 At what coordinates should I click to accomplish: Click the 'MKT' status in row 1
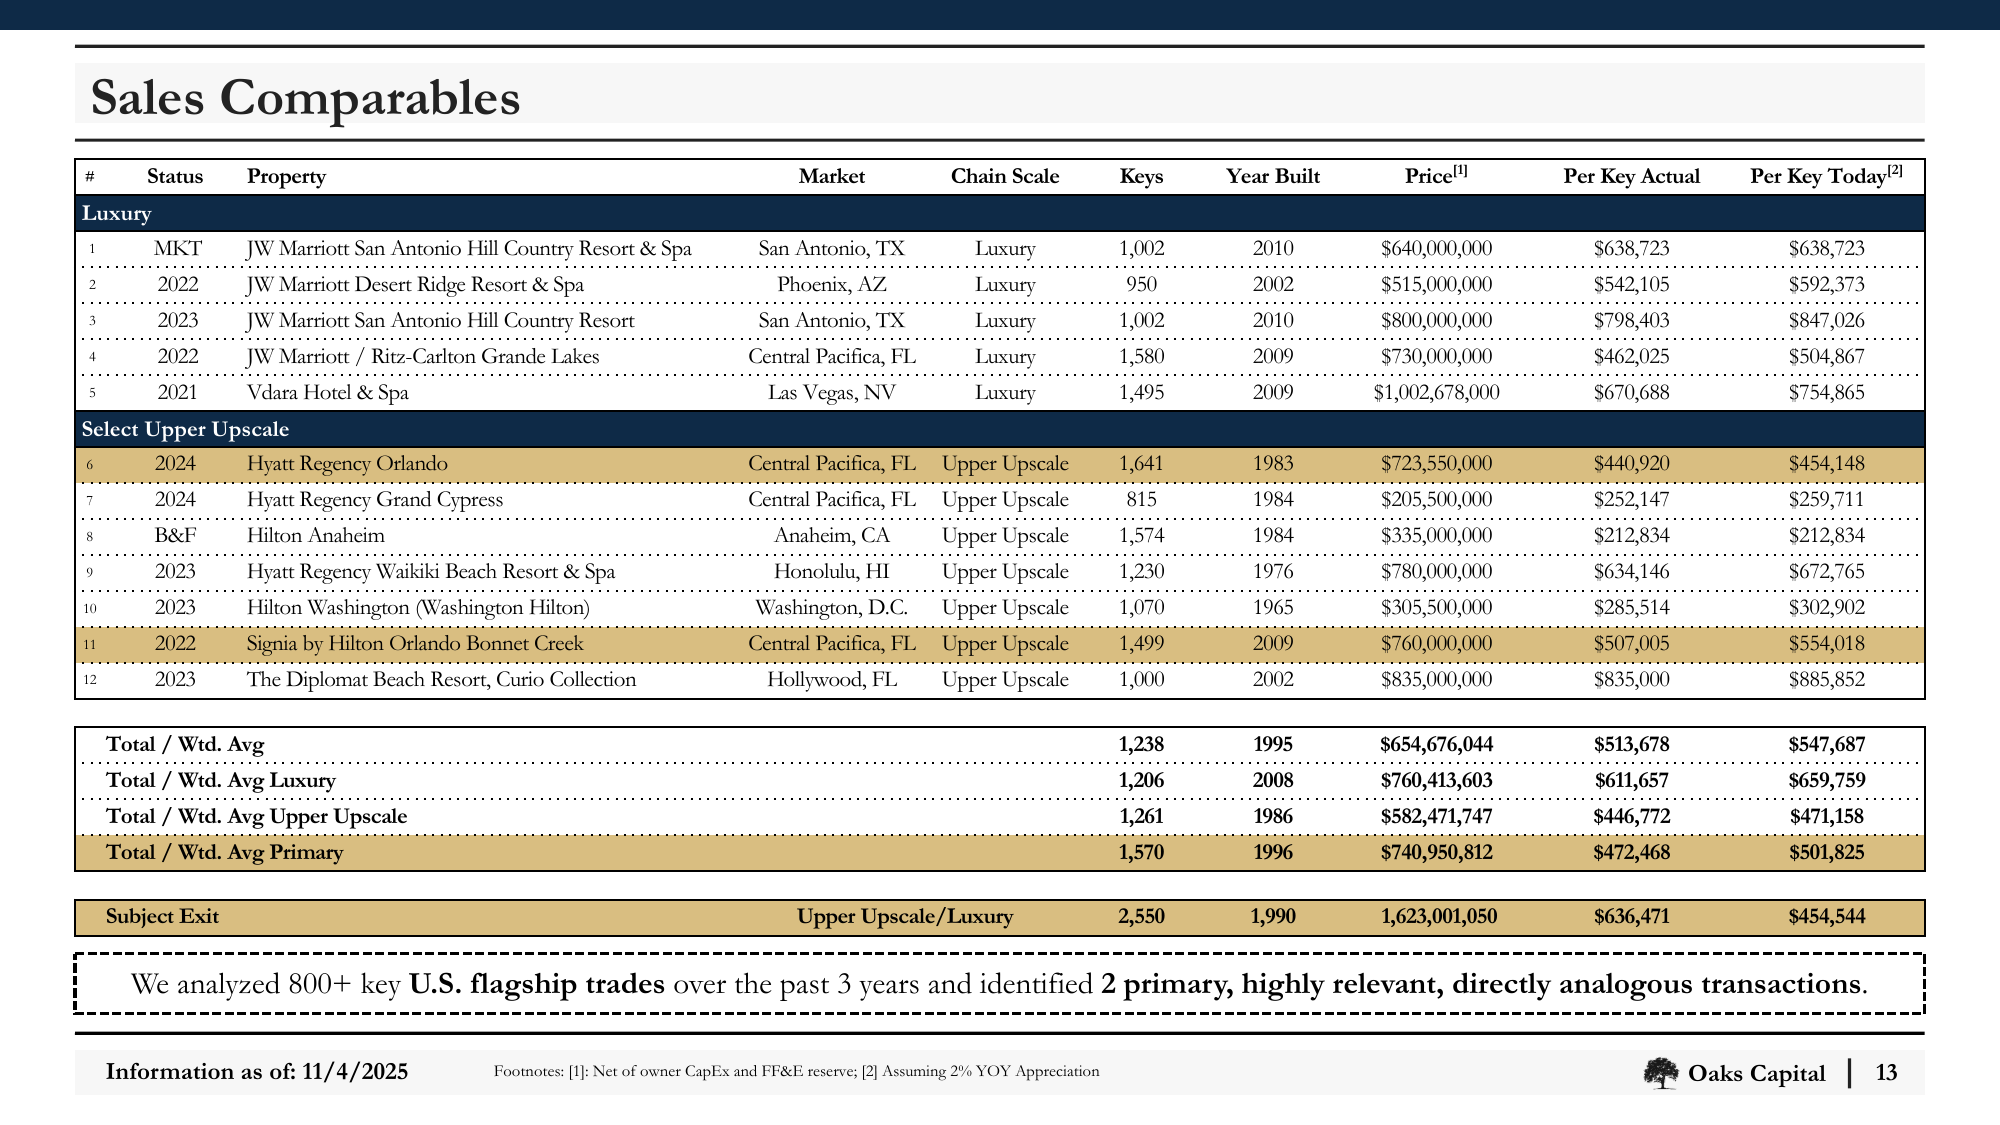click(x=177, y=248)
